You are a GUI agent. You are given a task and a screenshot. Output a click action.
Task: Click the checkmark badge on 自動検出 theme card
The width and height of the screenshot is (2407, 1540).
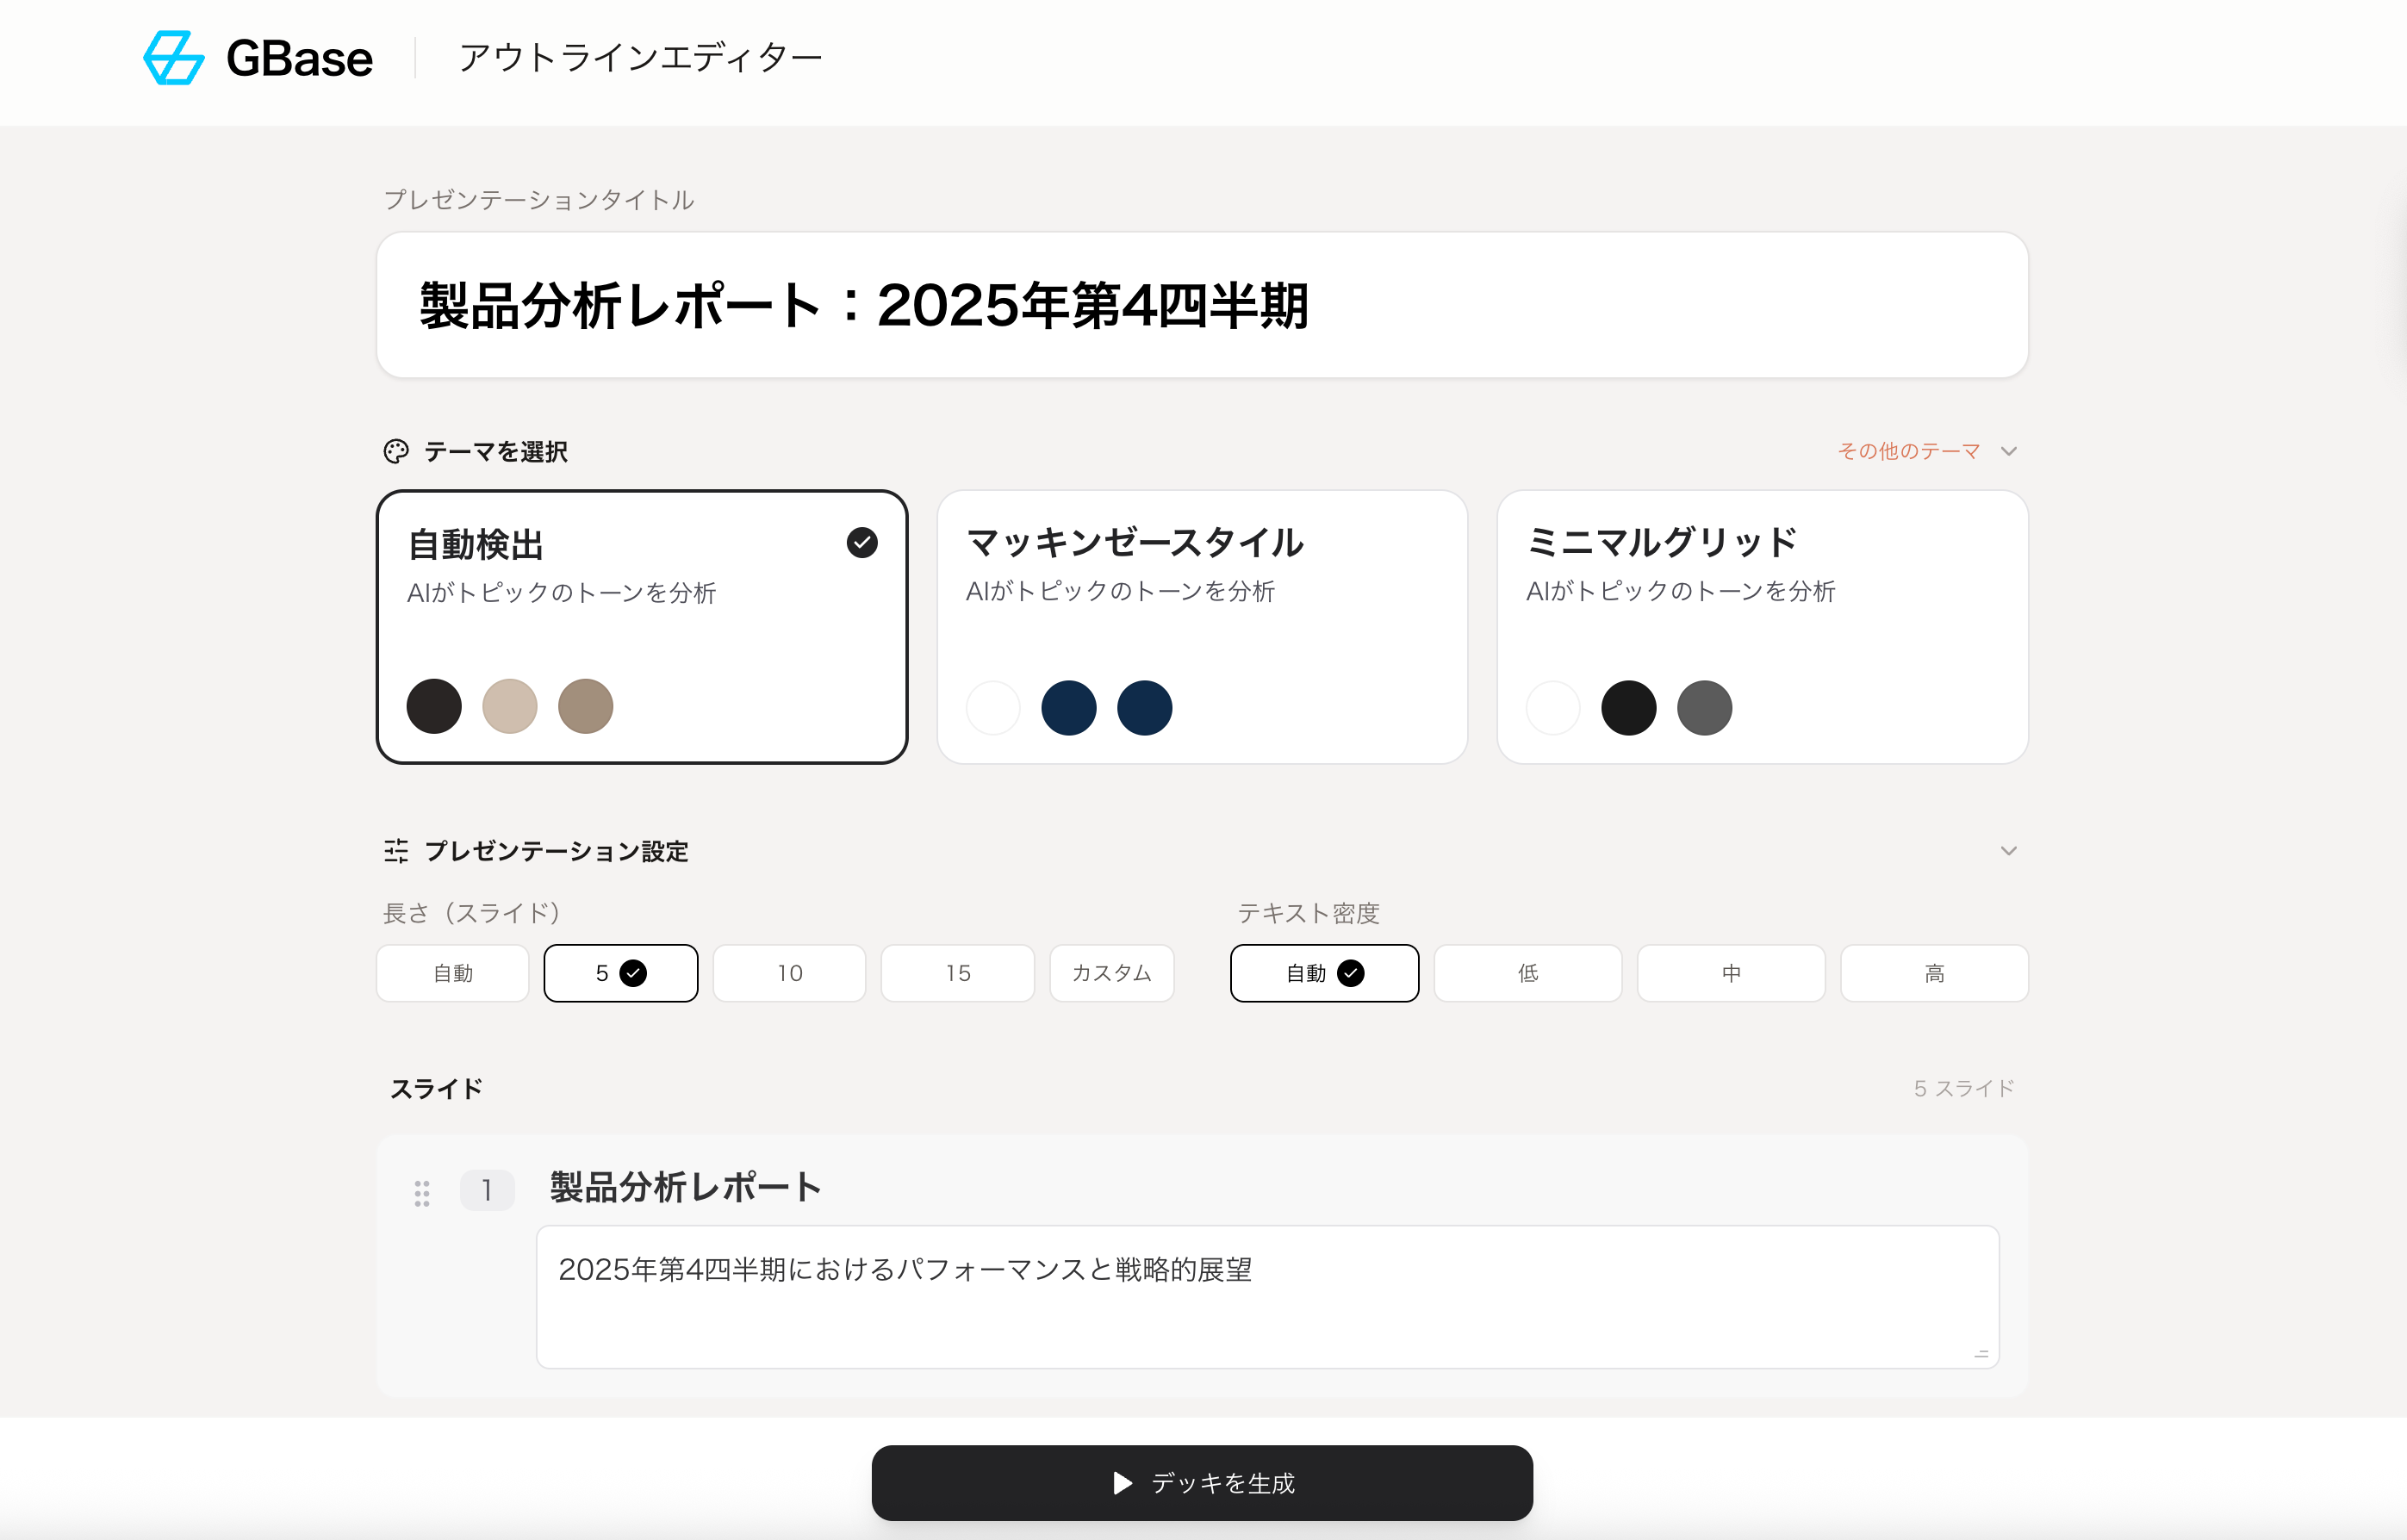[x=862, y=543]
